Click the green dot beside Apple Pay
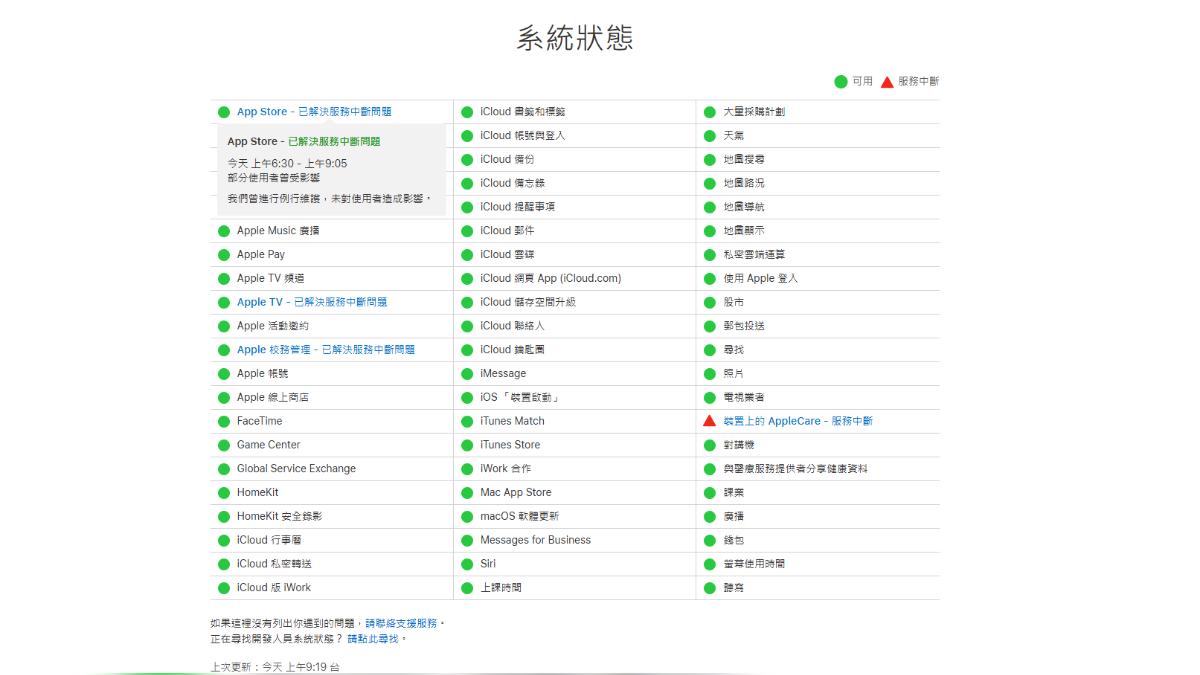The height and width of the screenshot is (675, 1200). click(224, 255)
